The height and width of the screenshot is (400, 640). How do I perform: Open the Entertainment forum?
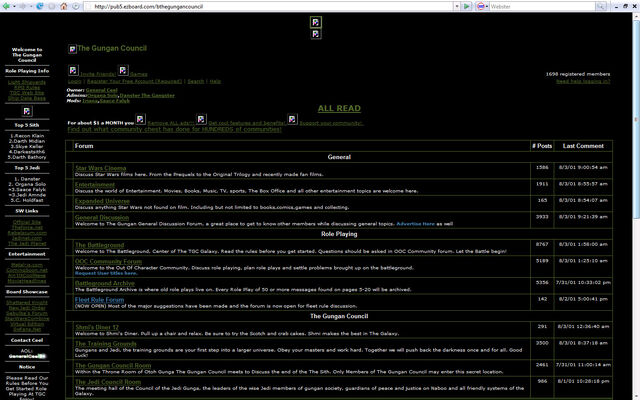[95, 184]
